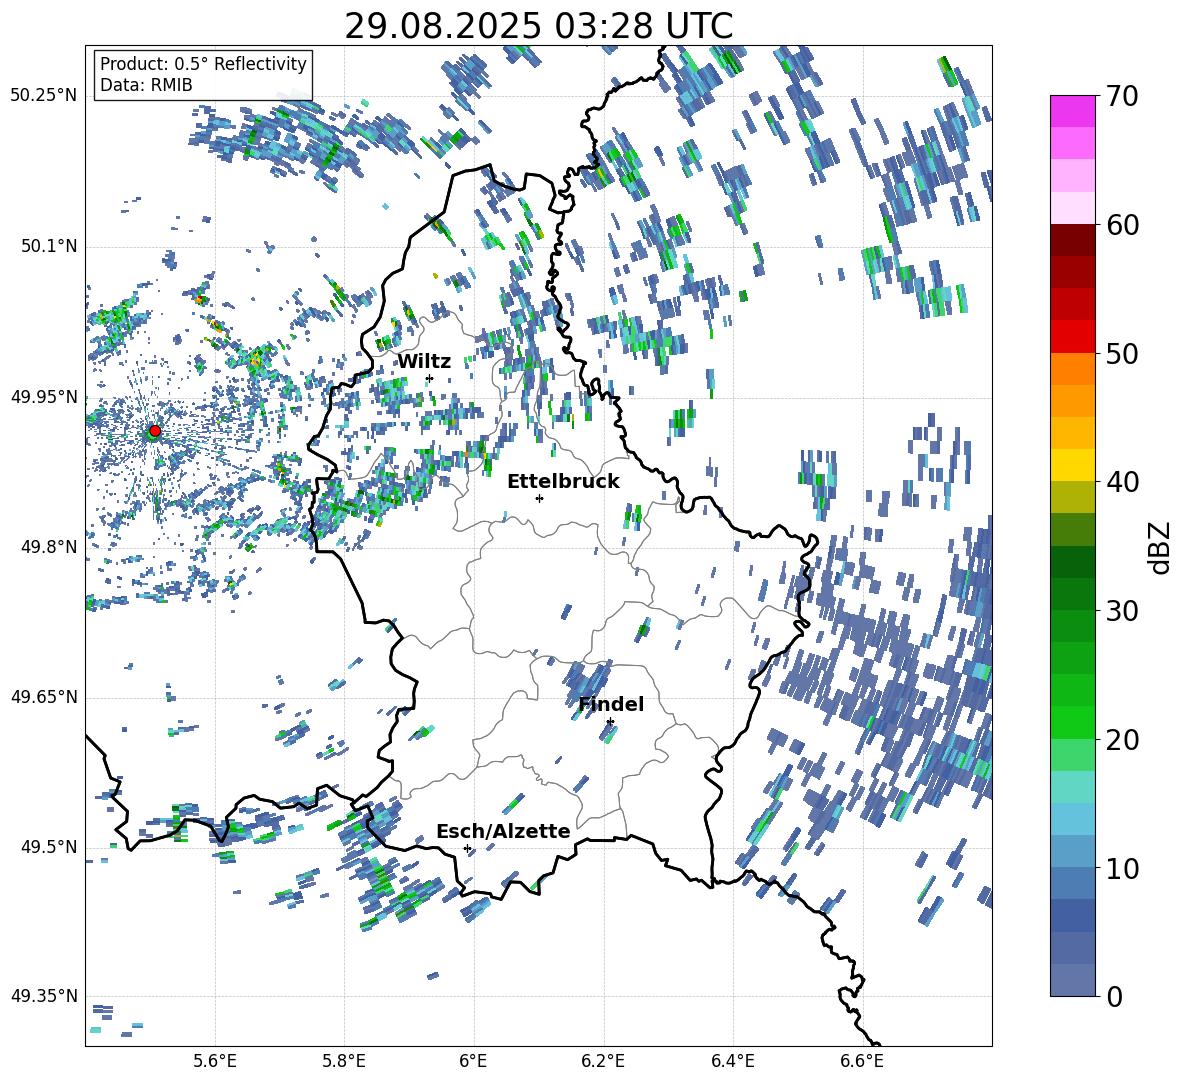
Task: Click the 60 value on colorbar
Action: click(x=1122, y=225)
